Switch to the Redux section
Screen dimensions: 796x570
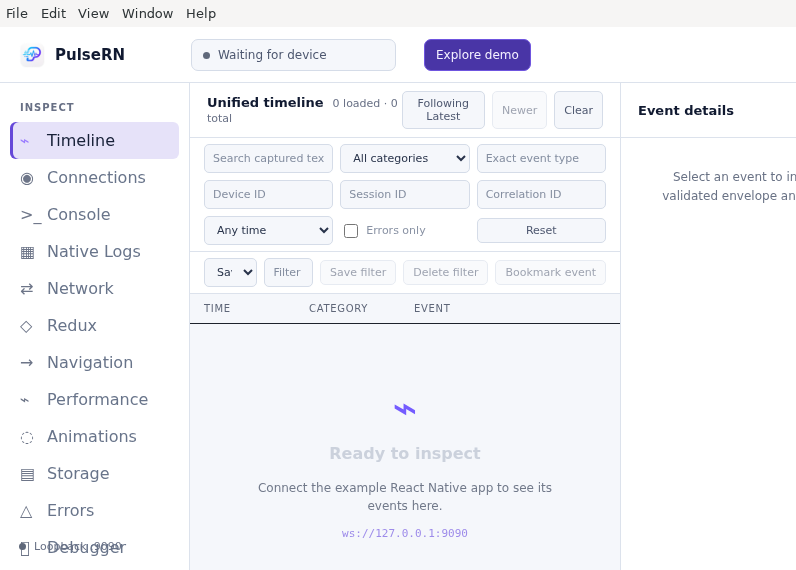(94, 326)
